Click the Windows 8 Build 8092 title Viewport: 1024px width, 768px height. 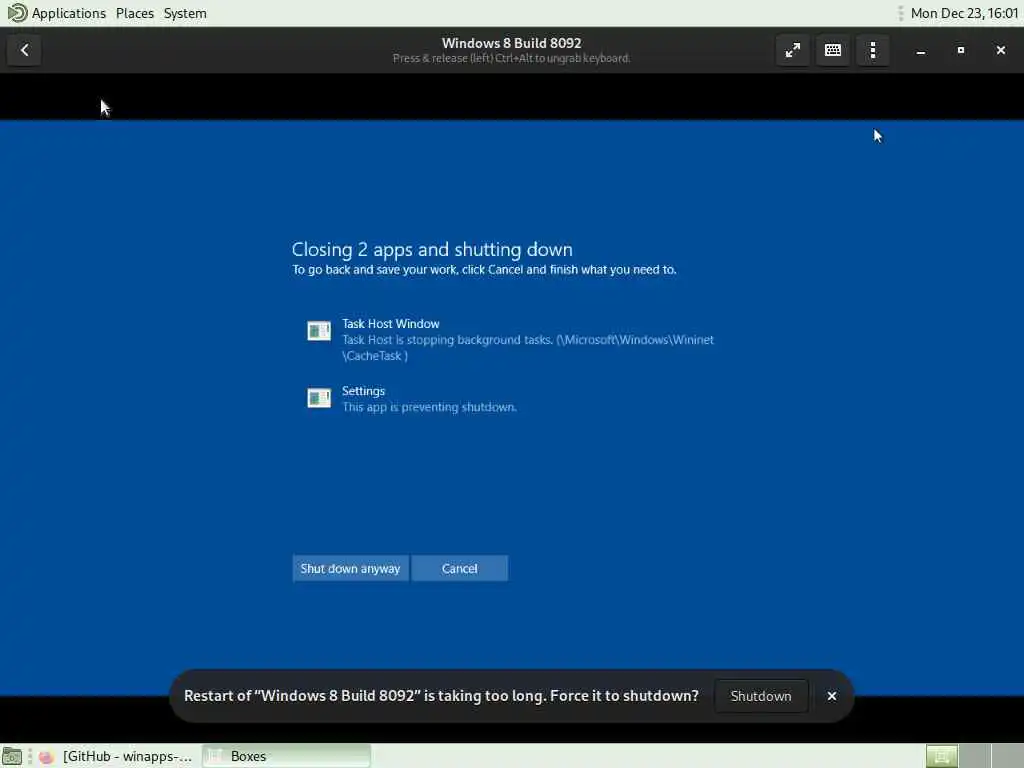[x=511, y=43]
